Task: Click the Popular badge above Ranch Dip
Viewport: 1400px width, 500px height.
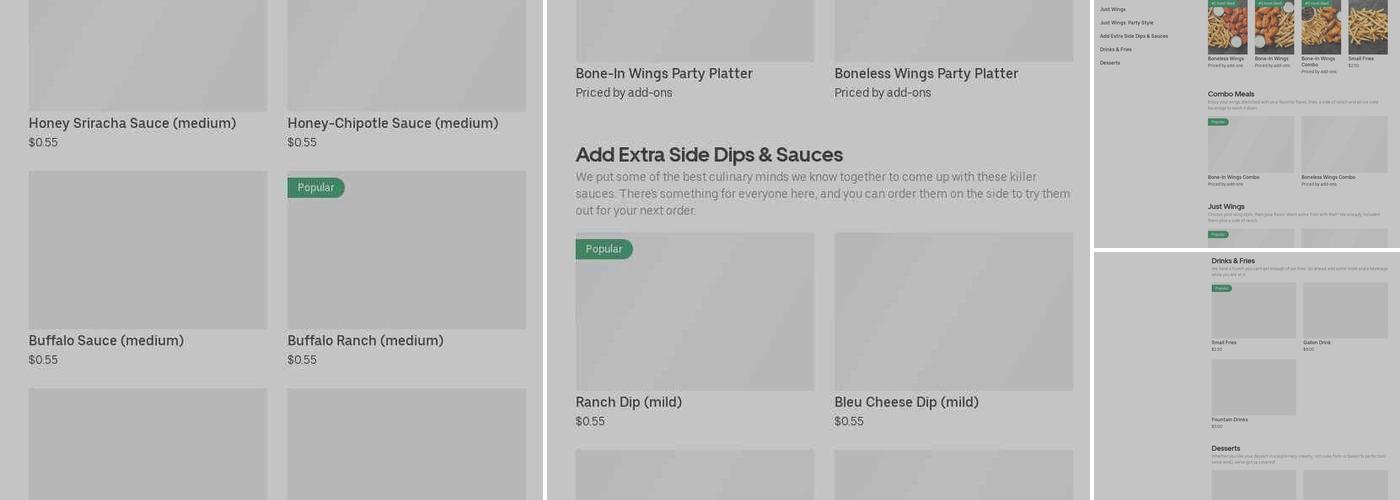Action: [x=604, y=249]
